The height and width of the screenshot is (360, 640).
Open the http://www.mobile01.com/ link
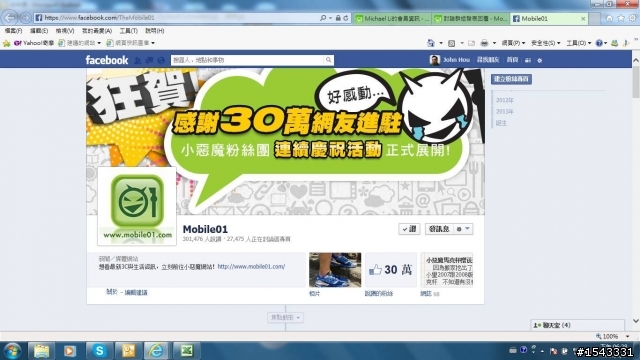tap(251, 267)
